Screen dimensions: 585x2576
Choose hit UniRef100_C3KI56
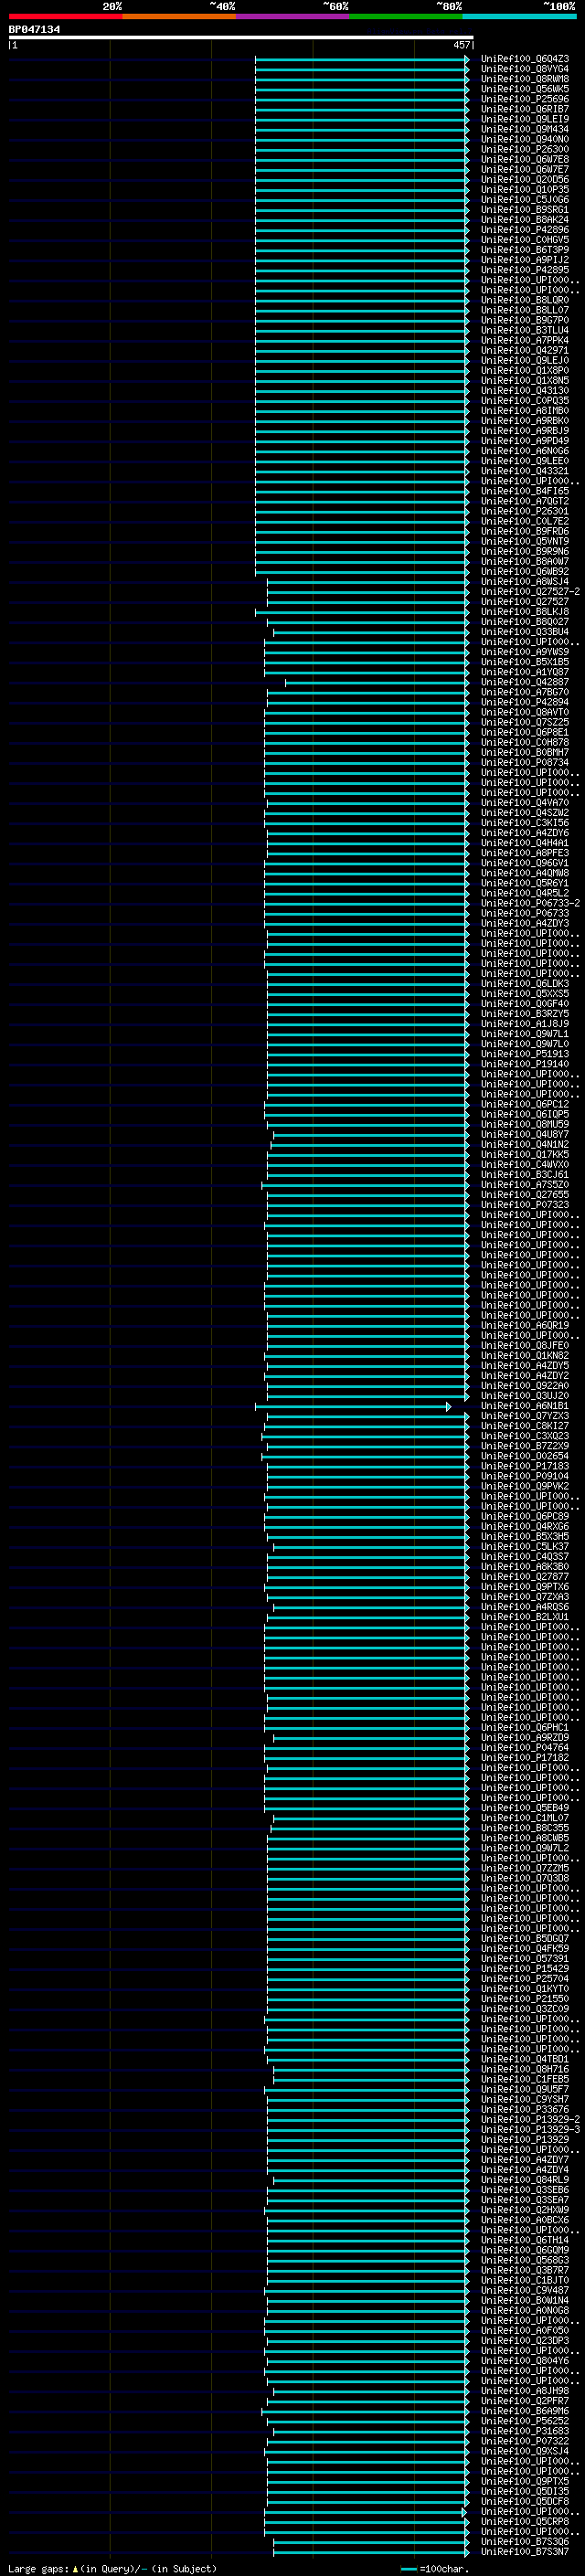pos(525,822)
